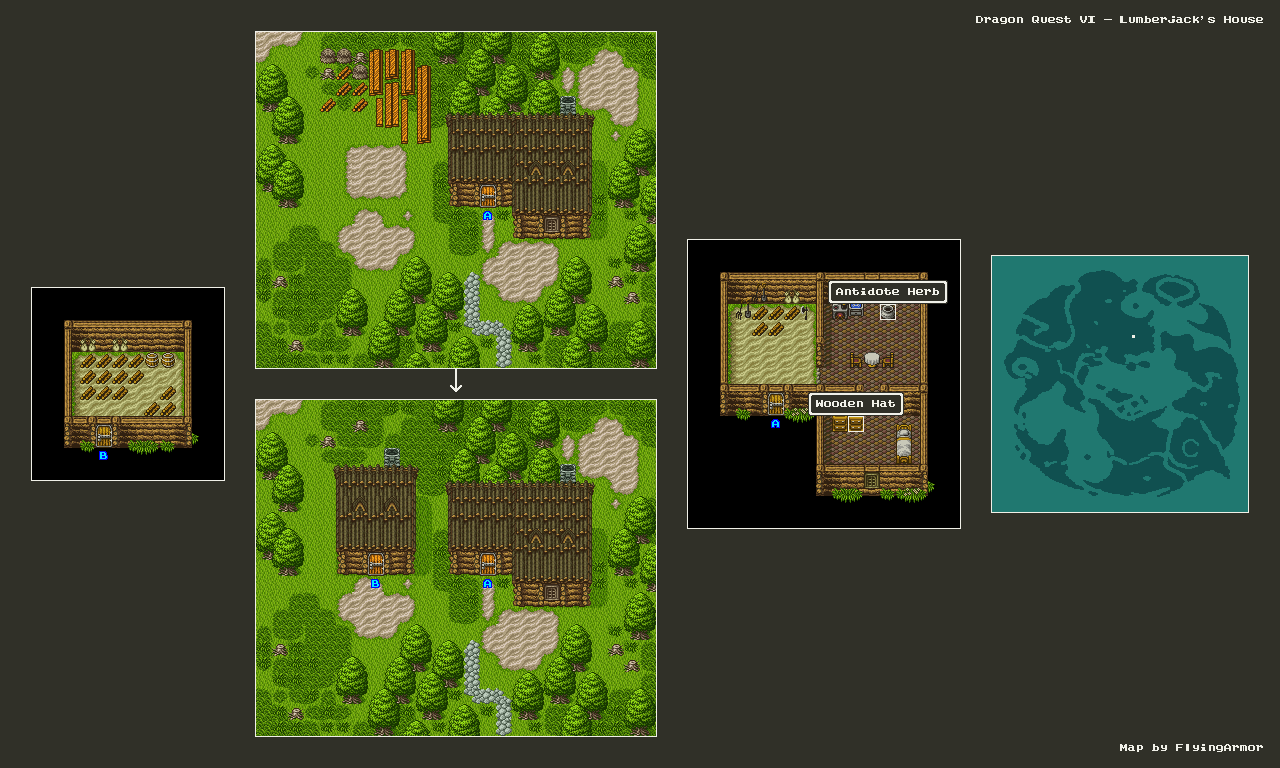Image resolution: width=1280 pixels, height=768 pixels.
Task: Click the arched door above marker A in the house interior
Action: (776, 403)
